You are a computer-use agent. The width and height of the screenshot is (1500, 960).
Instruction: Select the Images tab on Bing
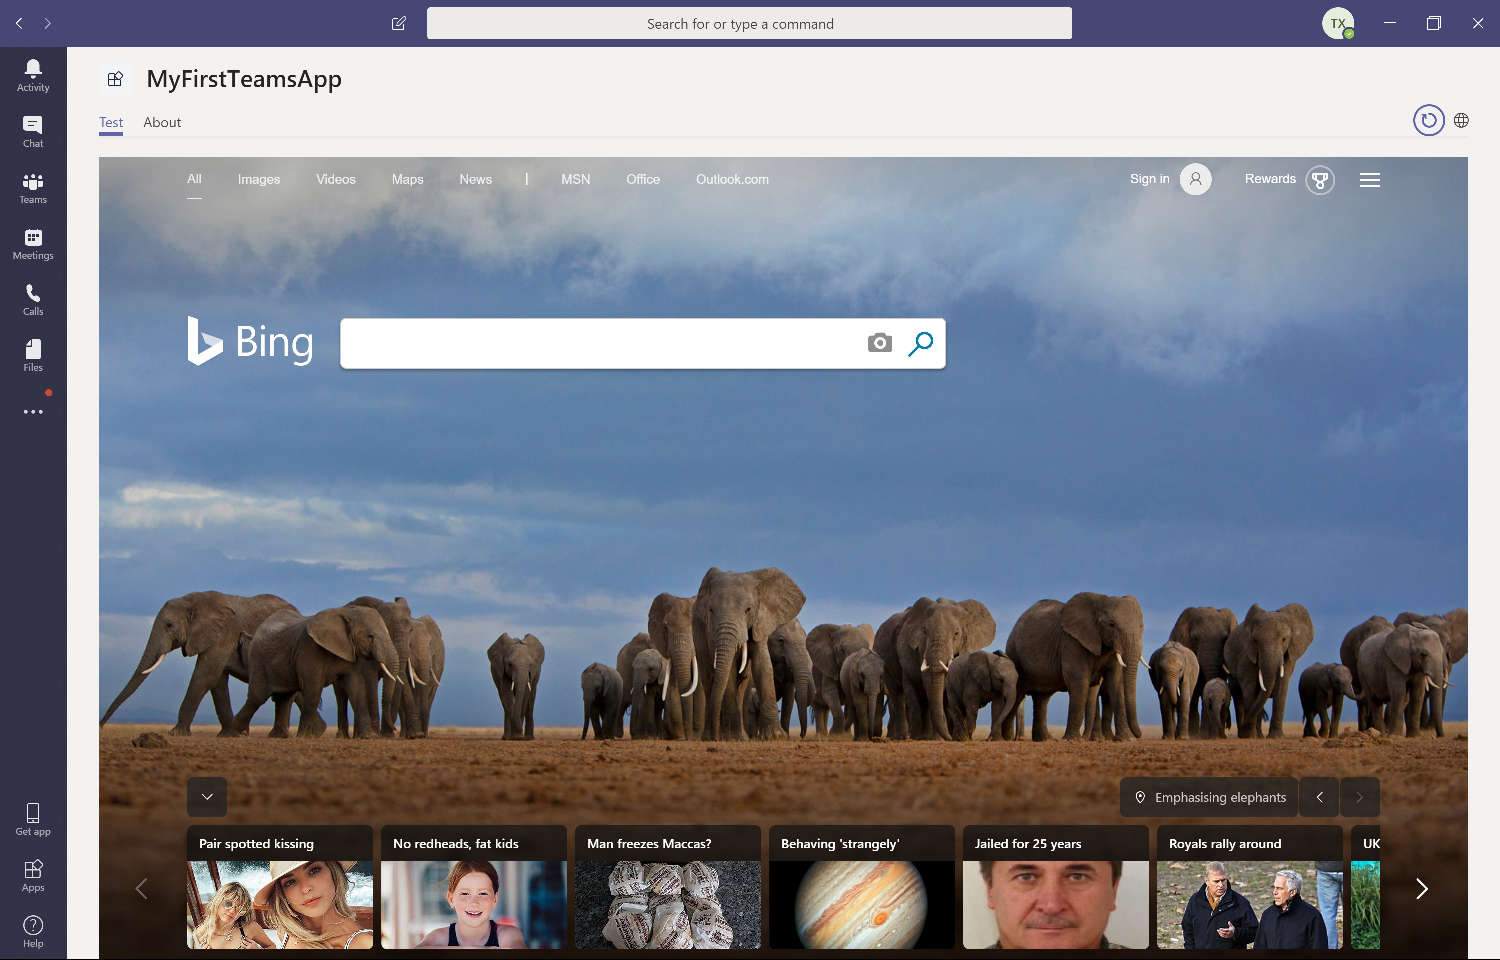click(259, 179)
